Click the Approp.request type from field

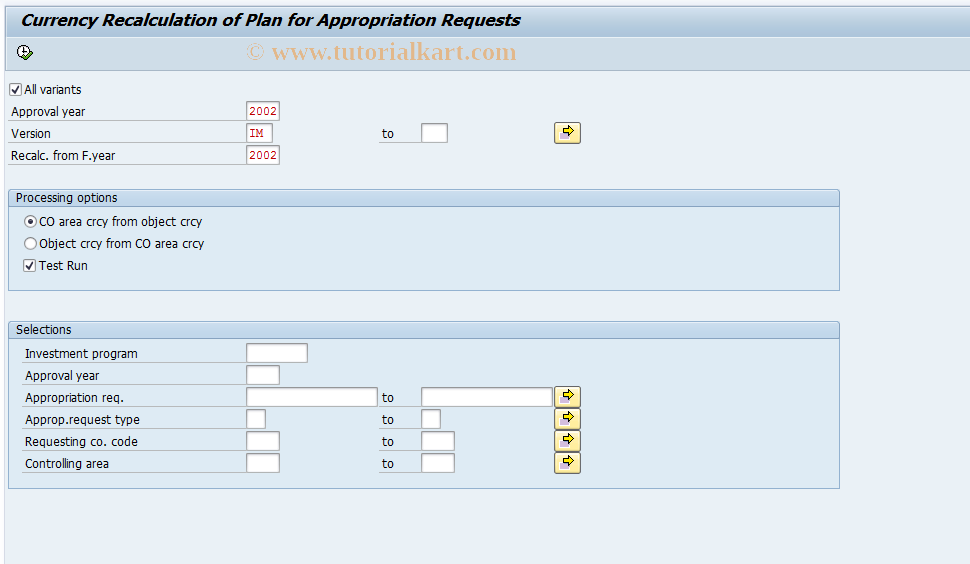256,419
